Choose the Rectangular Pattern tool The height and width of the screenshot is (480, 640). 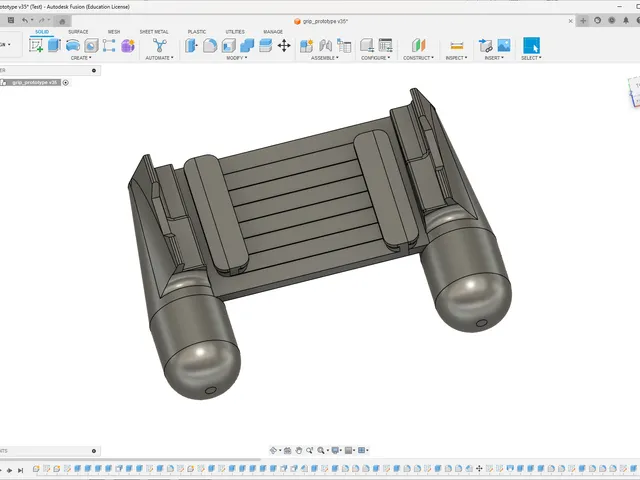(x=109, y=45)
